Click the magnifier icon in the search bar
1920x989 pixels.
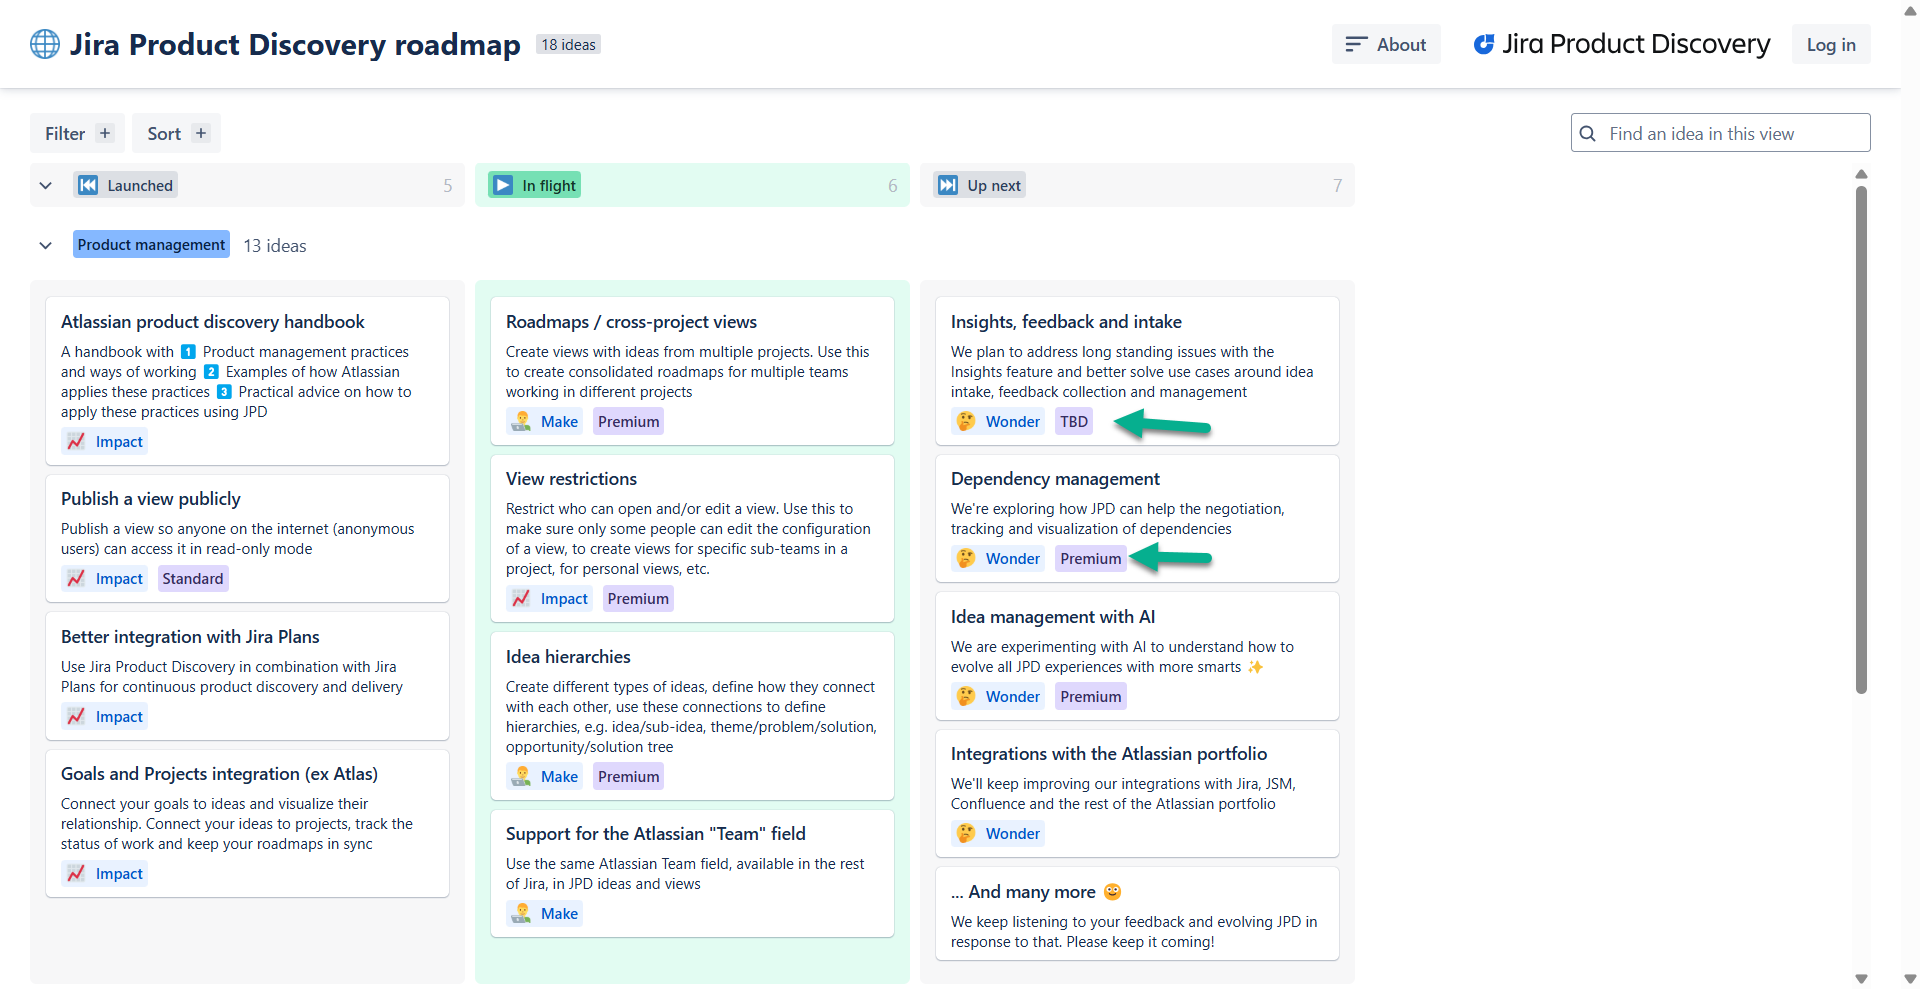point(1589,132)
